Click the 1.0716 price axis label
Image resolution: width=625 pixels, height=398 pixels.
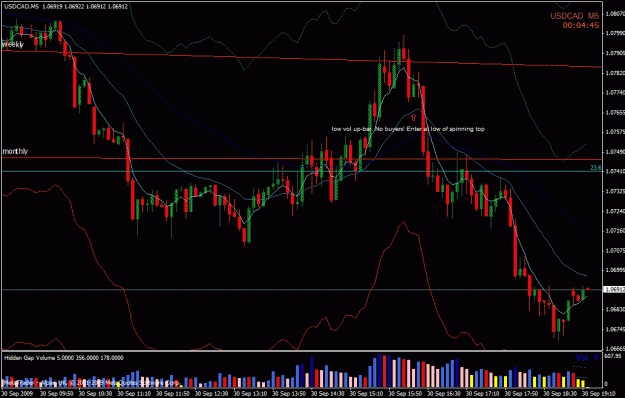[x=615, y=231]
